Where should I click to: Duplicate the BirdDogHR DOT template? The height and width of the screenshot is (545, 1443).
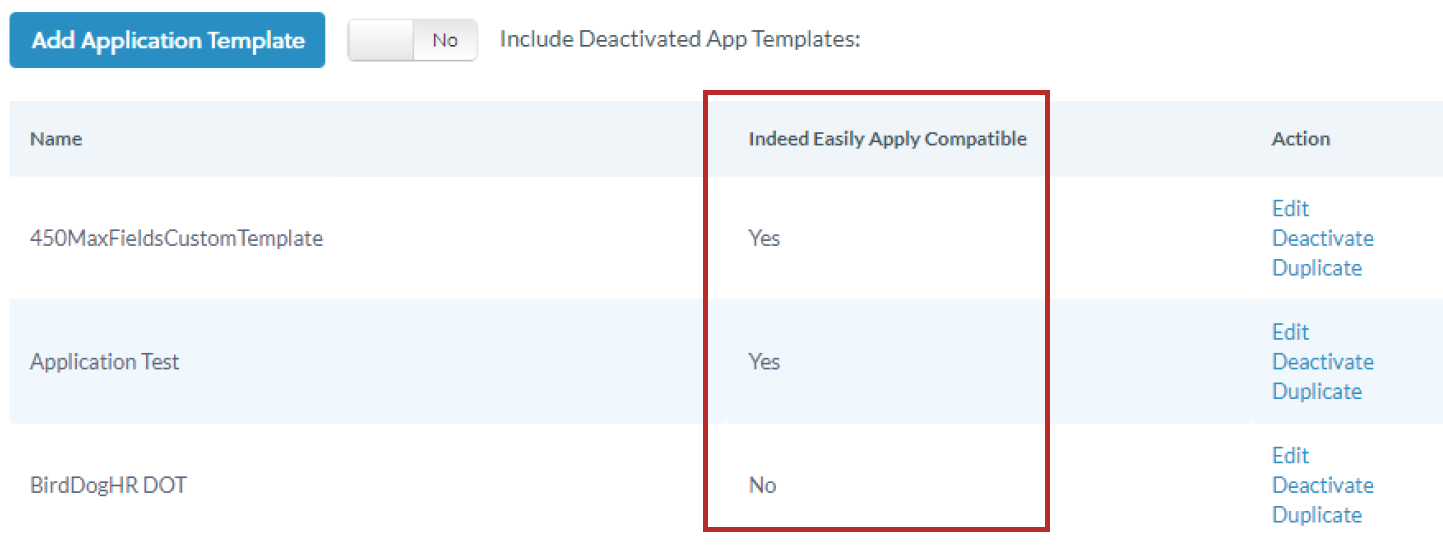(x=1316, y=515)
